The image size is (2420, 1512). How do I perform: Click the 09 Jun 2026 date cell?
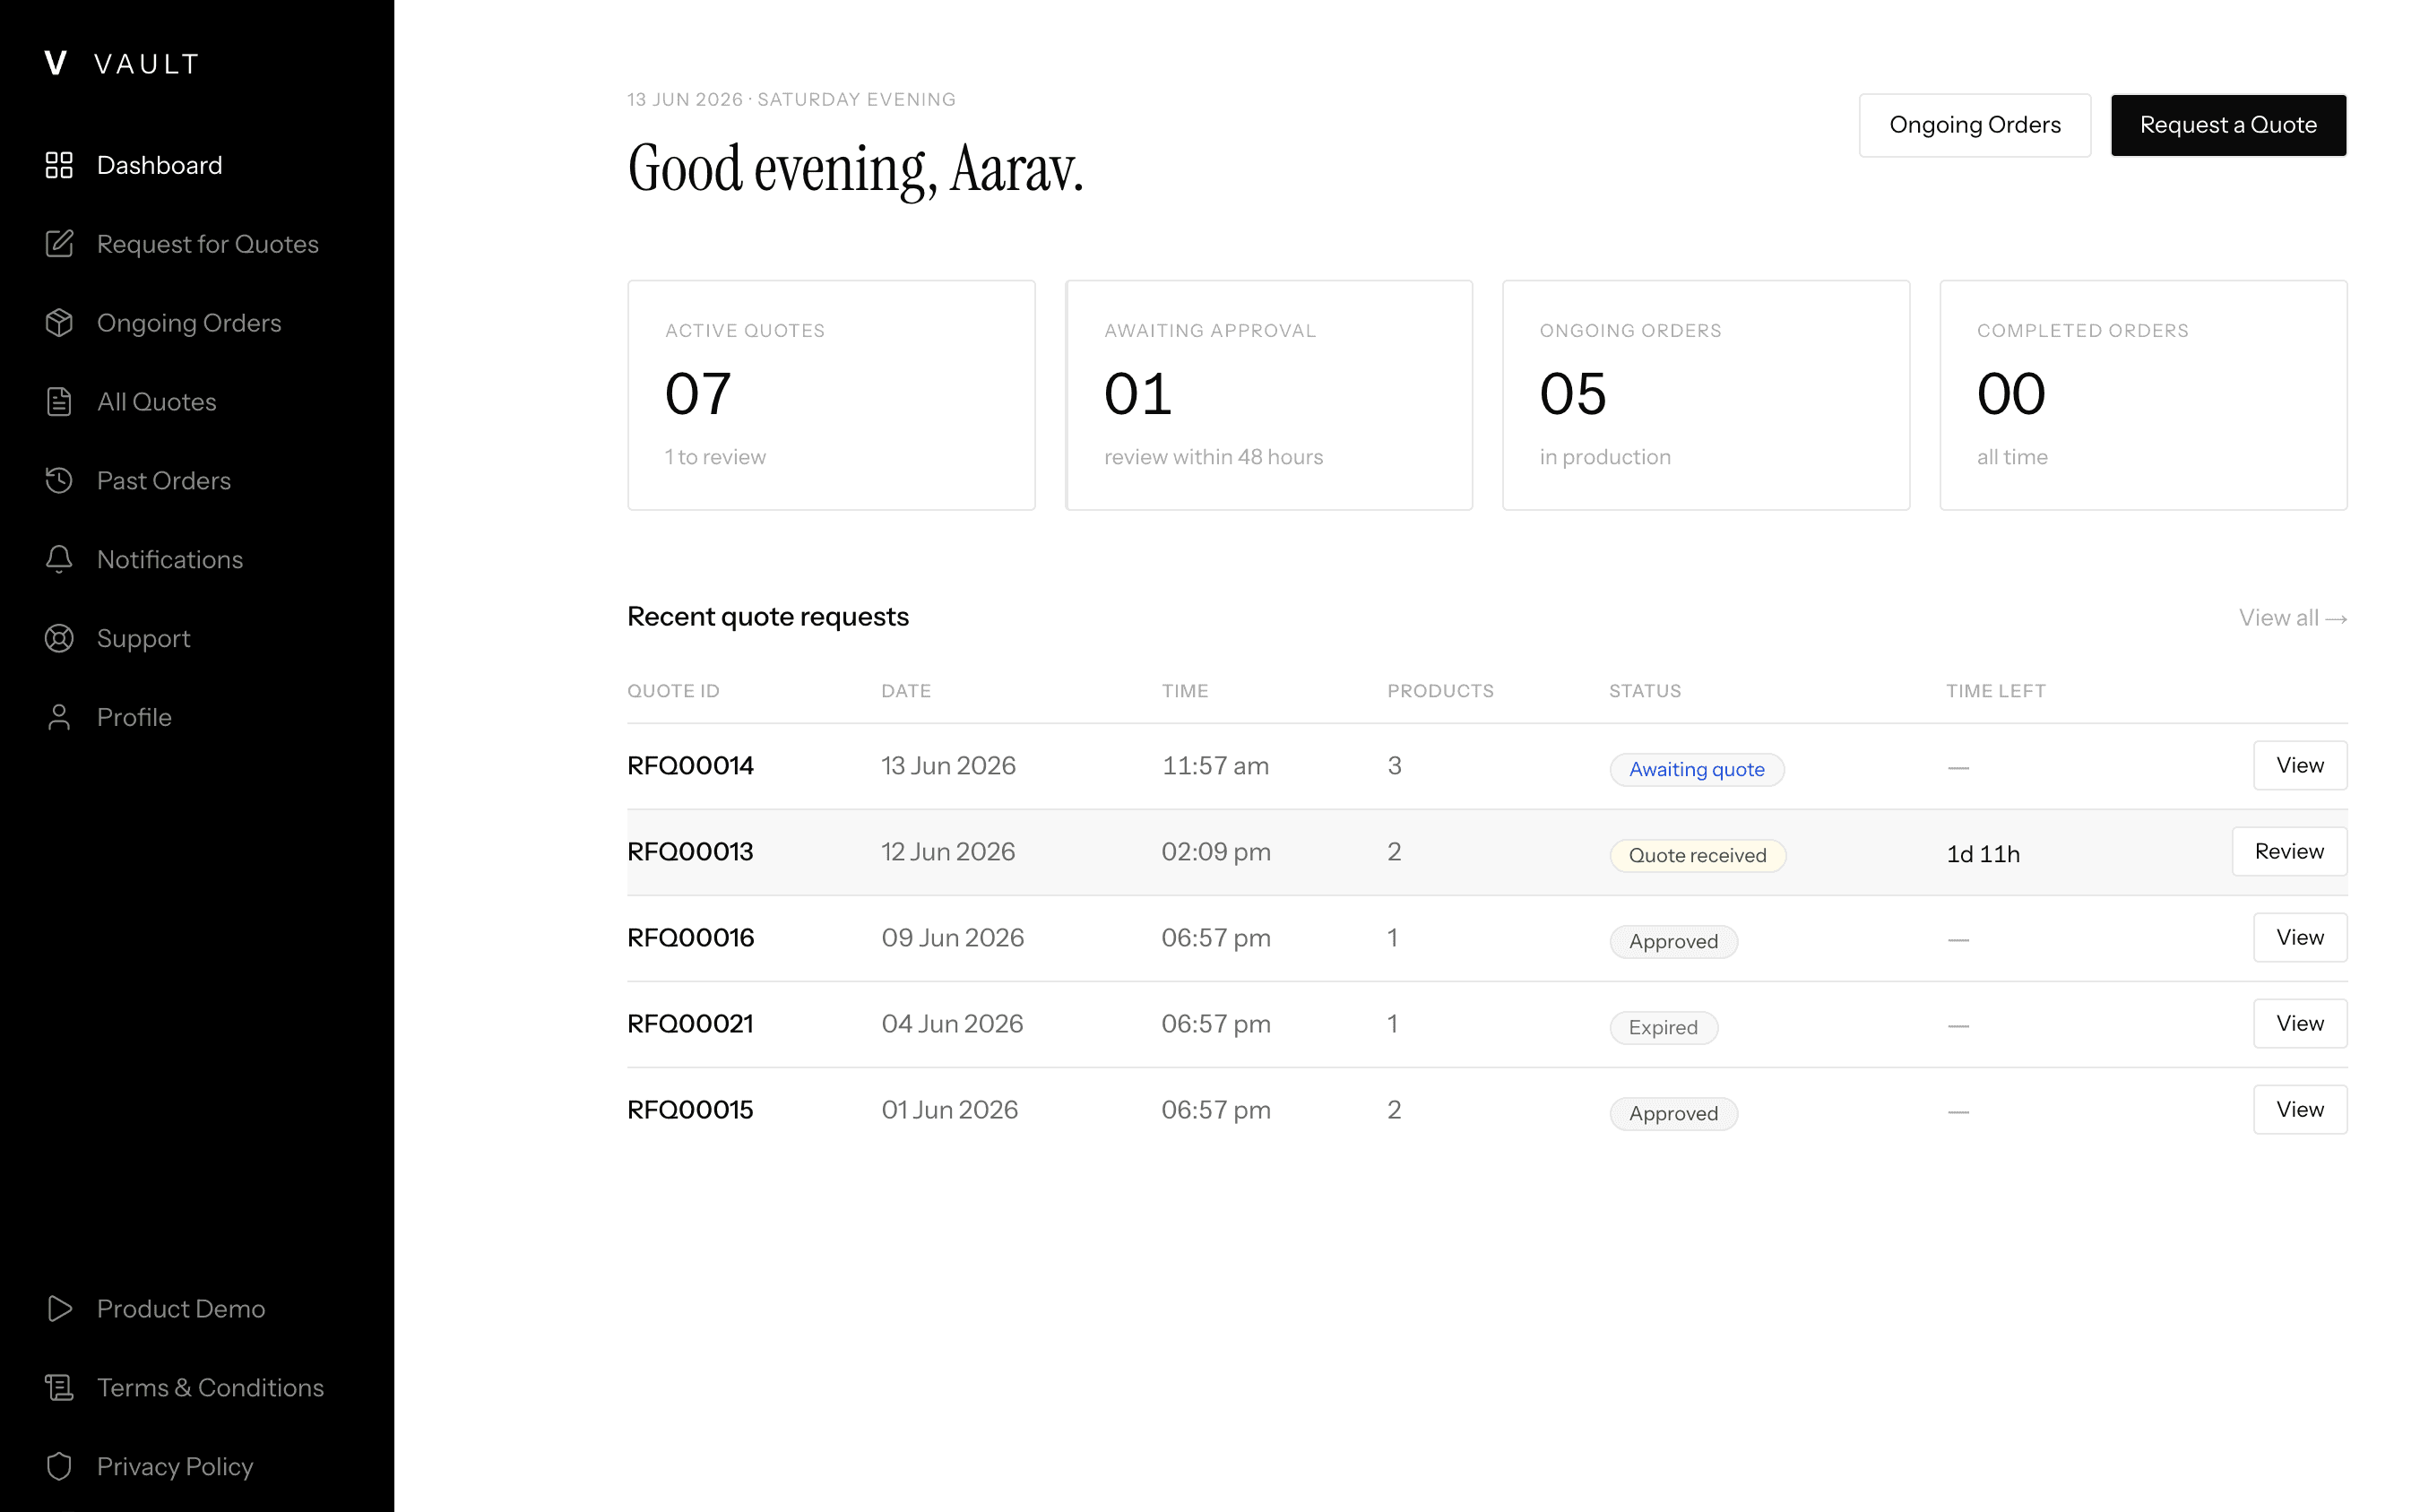tap(952, 938)
